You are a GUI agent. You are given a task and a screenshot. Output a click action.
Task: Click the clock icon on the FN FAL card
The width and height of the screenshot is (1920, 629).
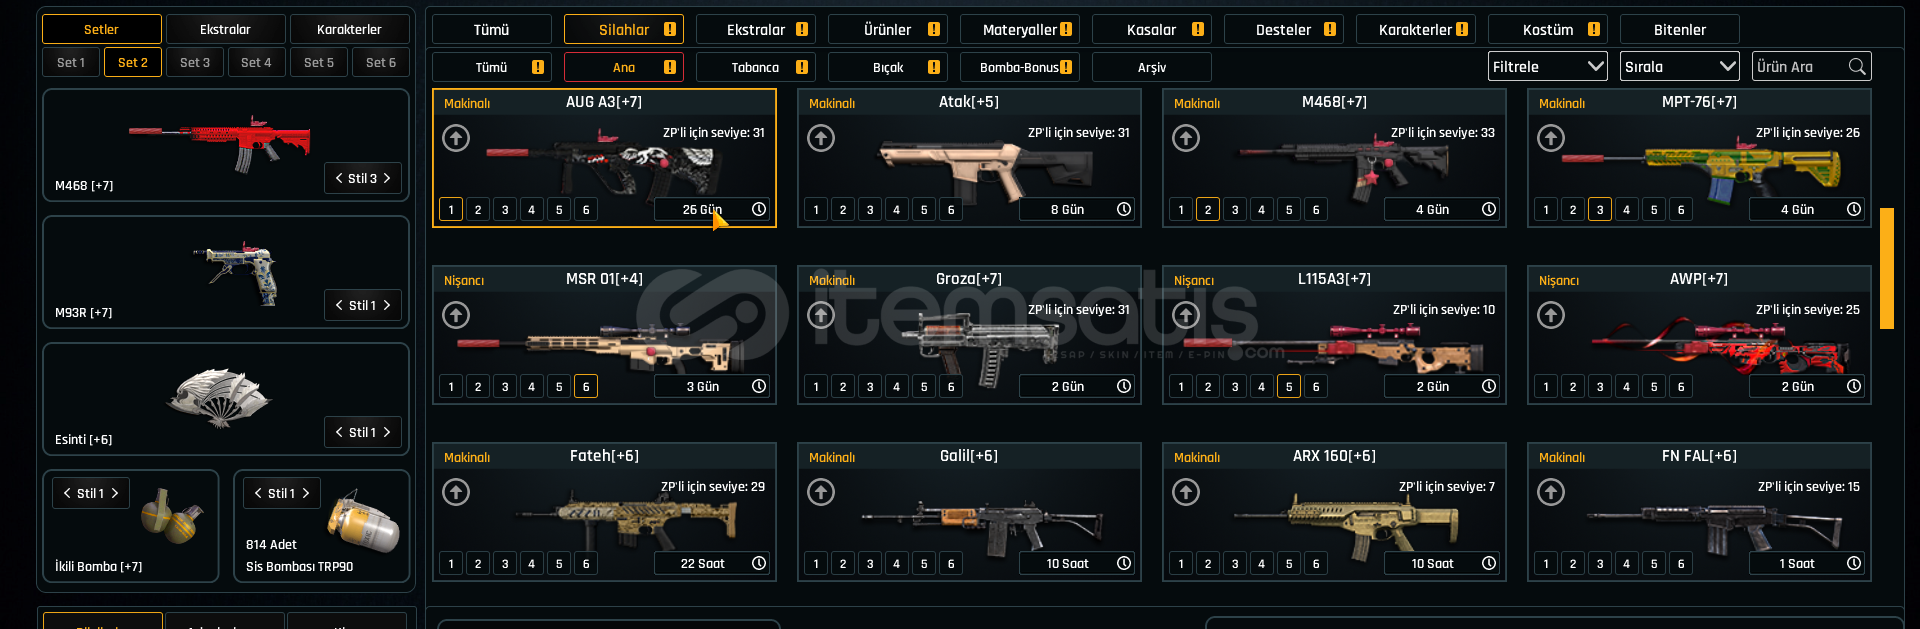[1854, 563]
